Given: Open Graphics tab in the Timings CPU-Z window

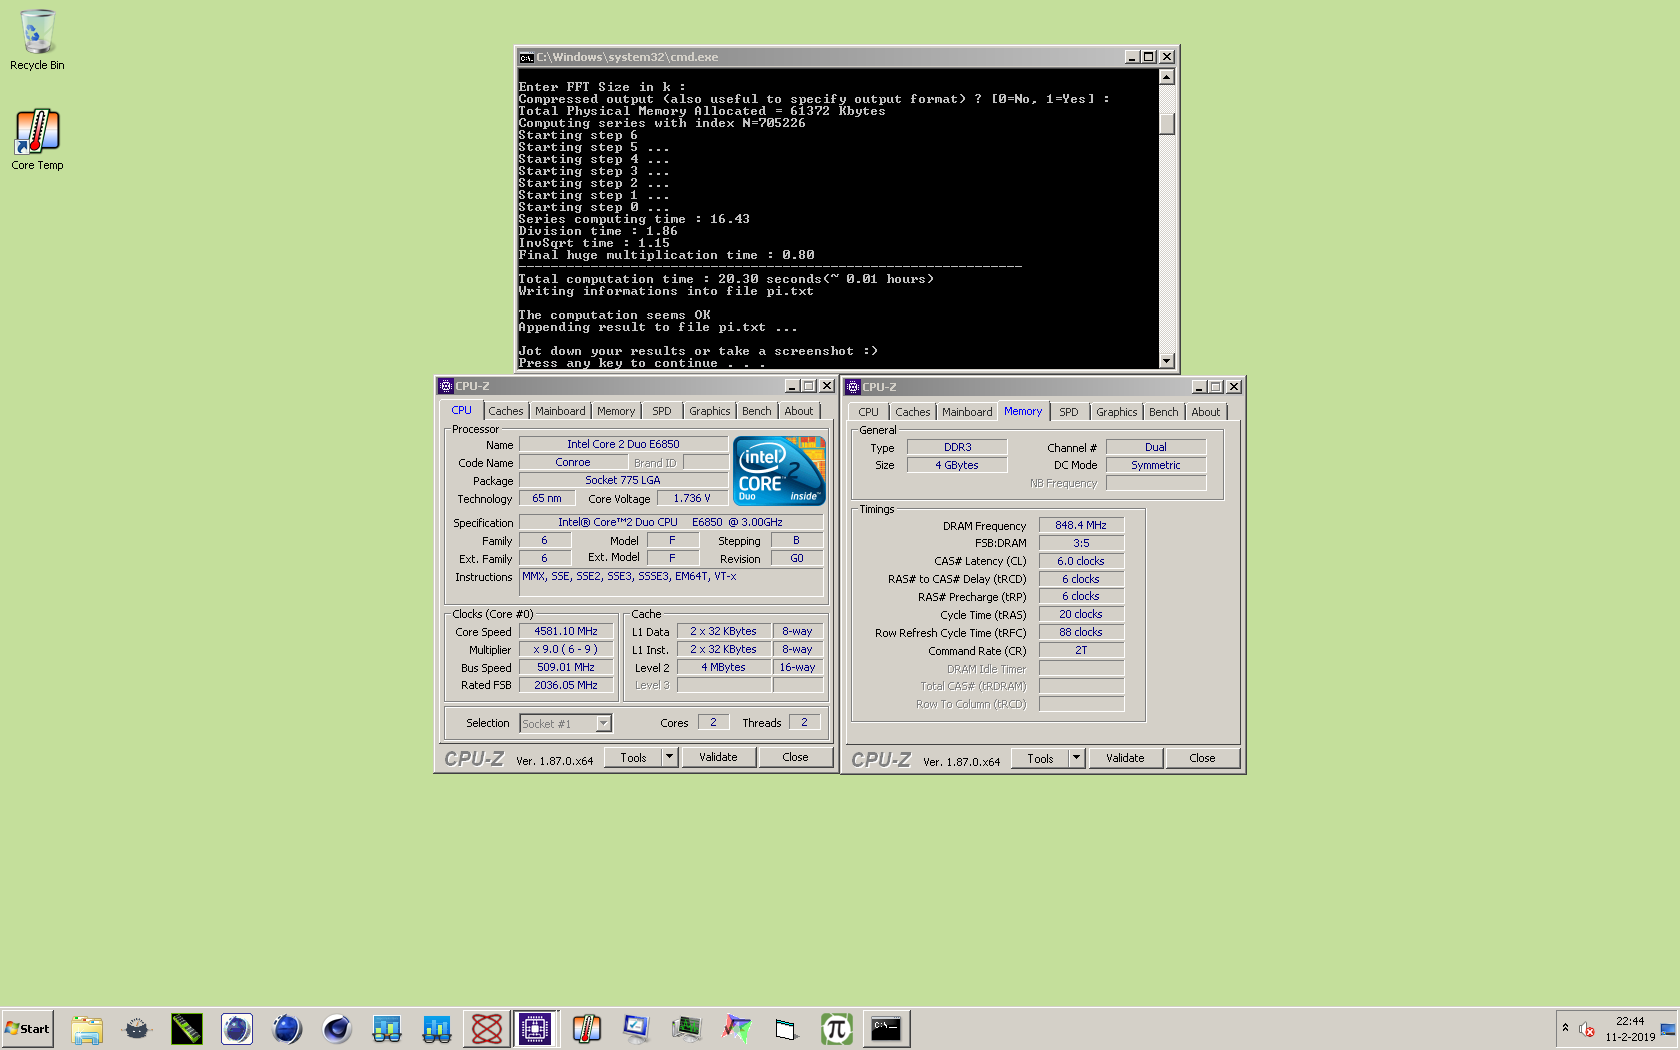Looking at the screenshot, I should (1117, 412).
